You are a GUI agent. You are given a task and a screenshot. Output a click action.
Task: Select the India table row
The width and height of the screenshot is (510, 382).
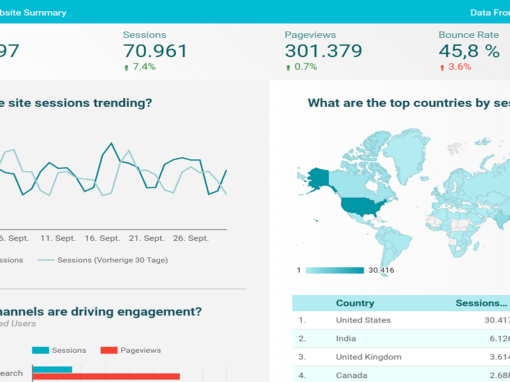(401, 339)
